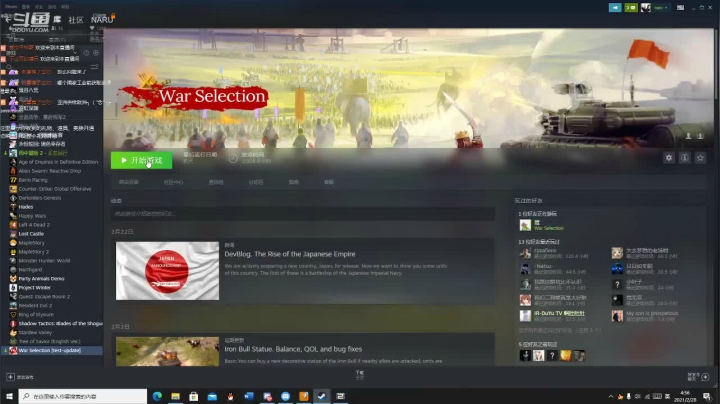Click the green friends notification icon
Image resolution: width=720 pixels, height=404 pixels.
coord(631,8)
